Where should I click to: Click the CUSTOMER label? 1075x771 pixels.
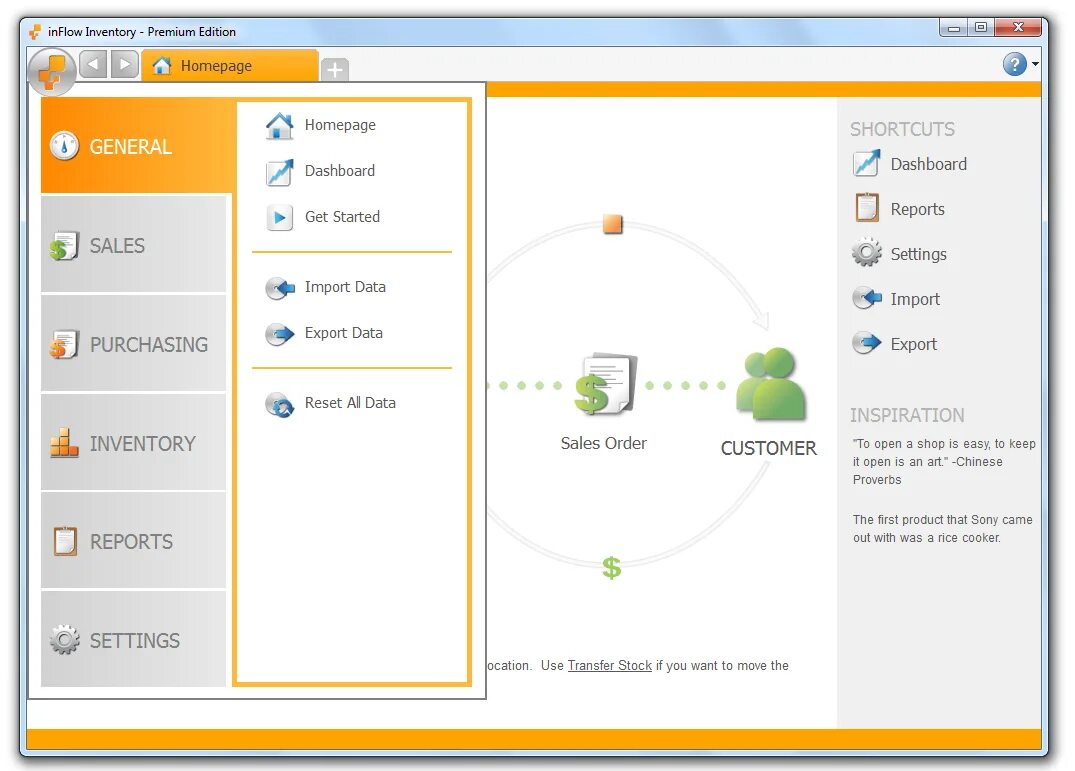tap(769, 448)
